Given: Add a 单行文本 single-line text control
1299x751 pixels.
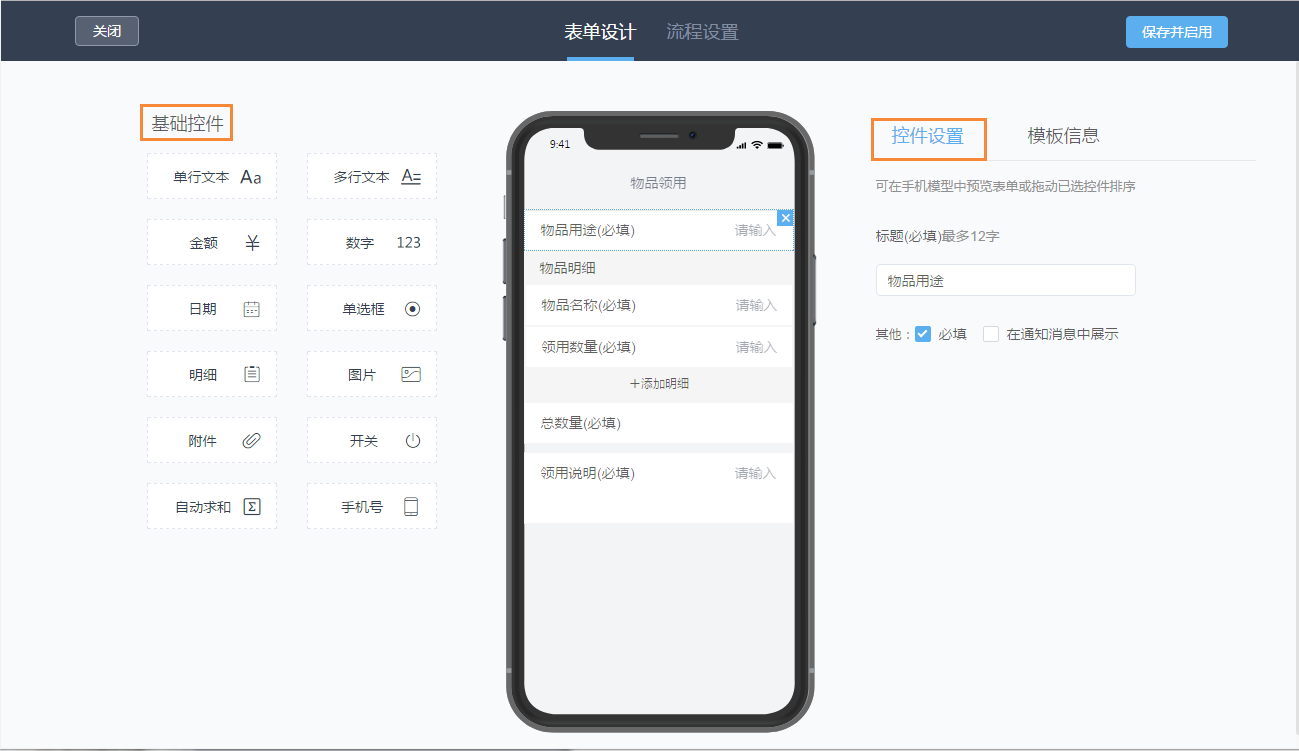Looking at the screenshot, I should [x=211, y=176].
